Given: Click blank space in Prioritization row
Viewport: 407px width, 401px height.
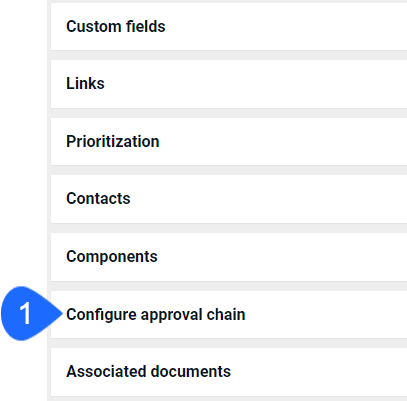Looking at the screenshot, I should [x=283, y=141].
